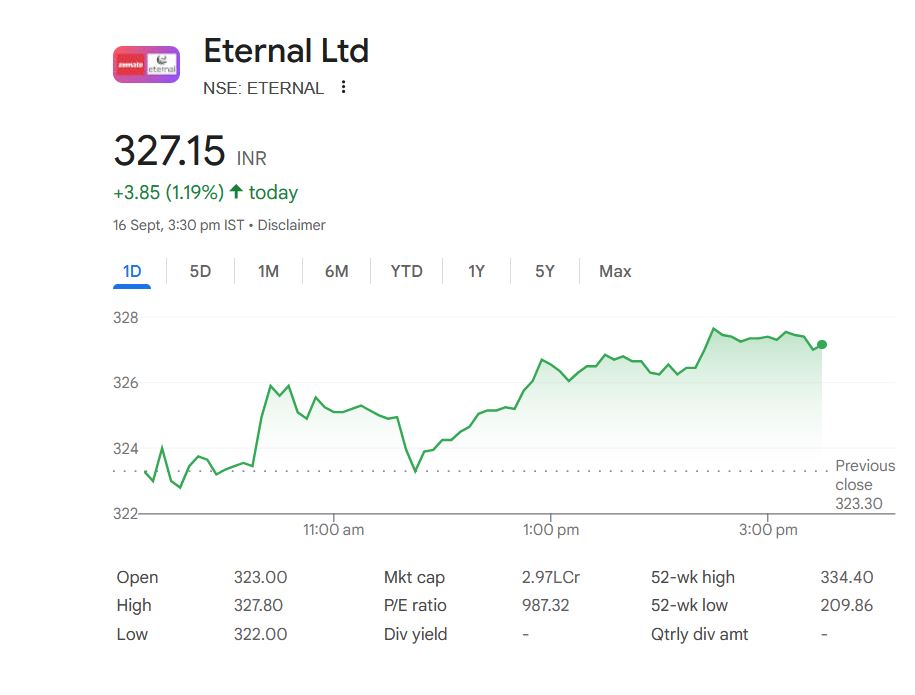This screenshot has width=915, height=695.
Task: View the 1Y price chart
Action: 476,271
